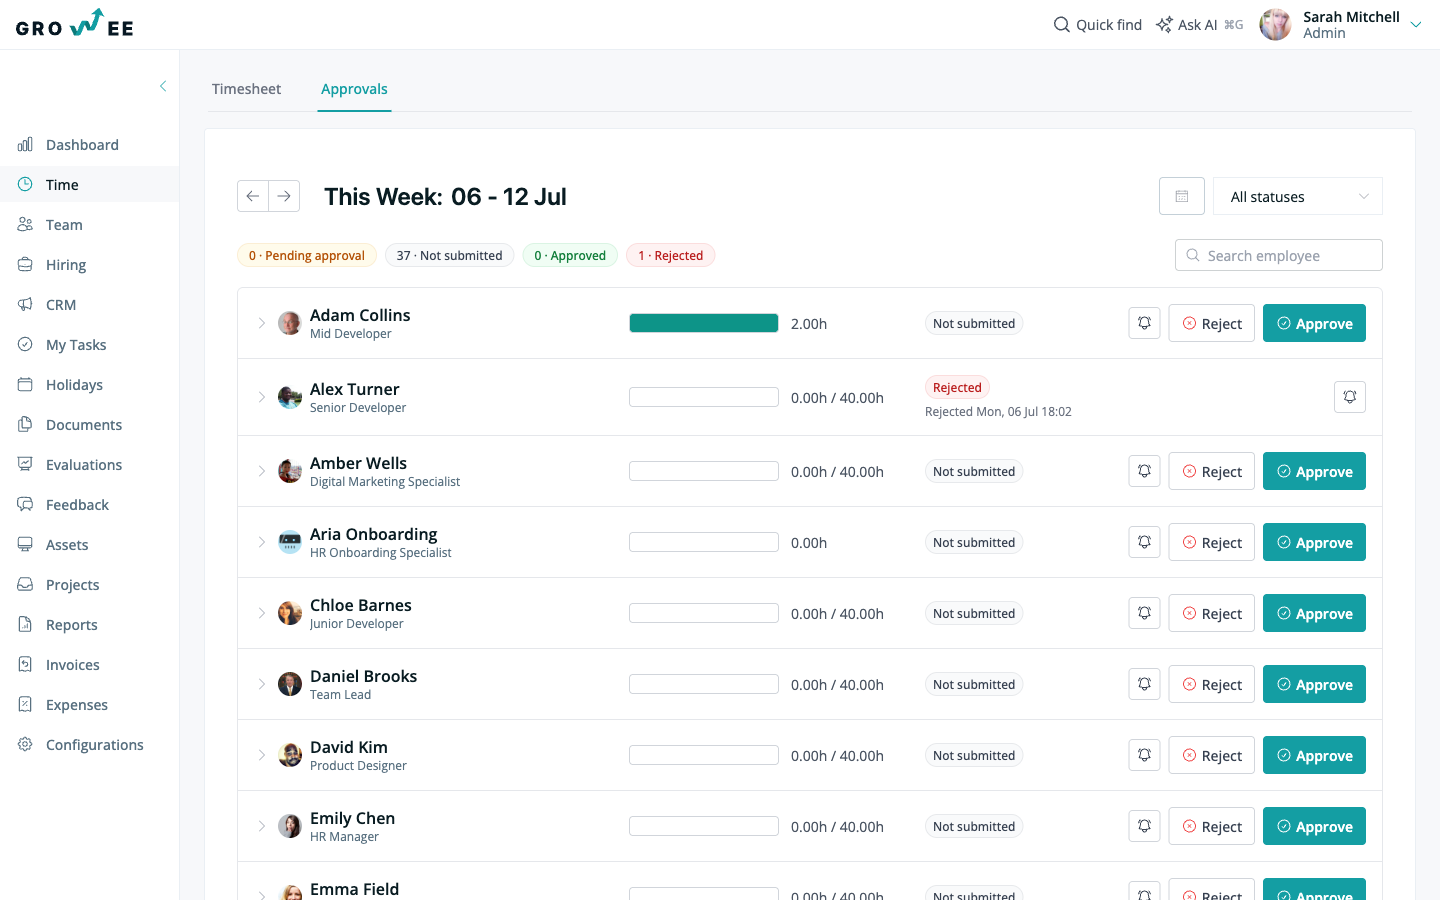Collapse the sidebar with the chevron
Screen dimensions: 1440x900
163,86
